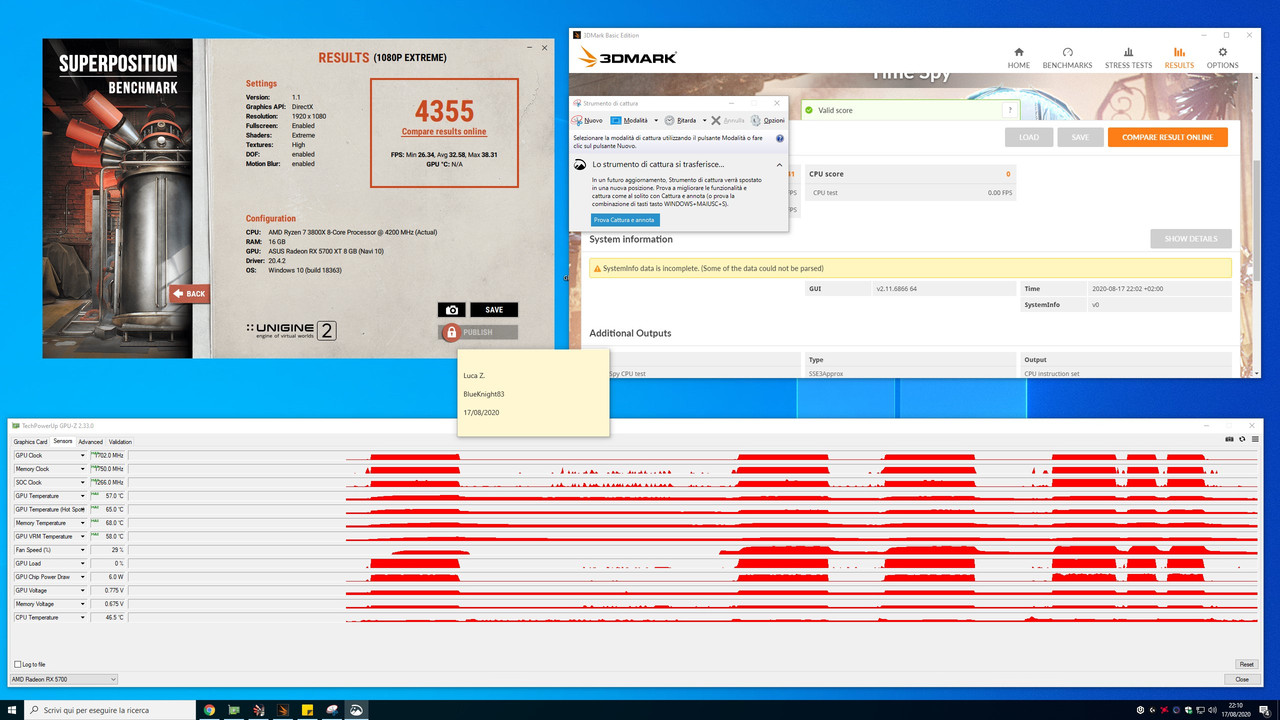Open the 3DMark STRESS TESTS icon
The height and width of the screenshot is (720, 1280).
coord(1128,52)
